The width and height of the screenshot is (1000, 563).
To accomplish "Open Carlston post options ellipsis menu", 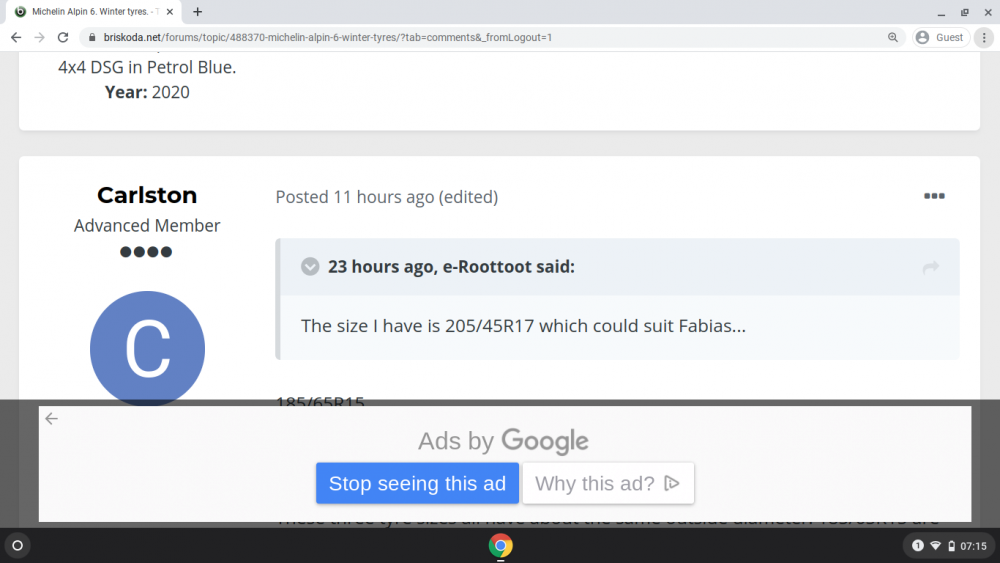I will [934, 196].
